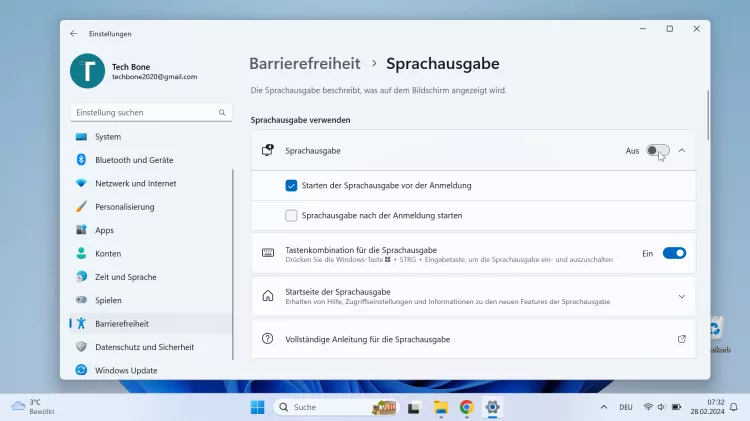Click the search magnifier icon

(222, 112)
